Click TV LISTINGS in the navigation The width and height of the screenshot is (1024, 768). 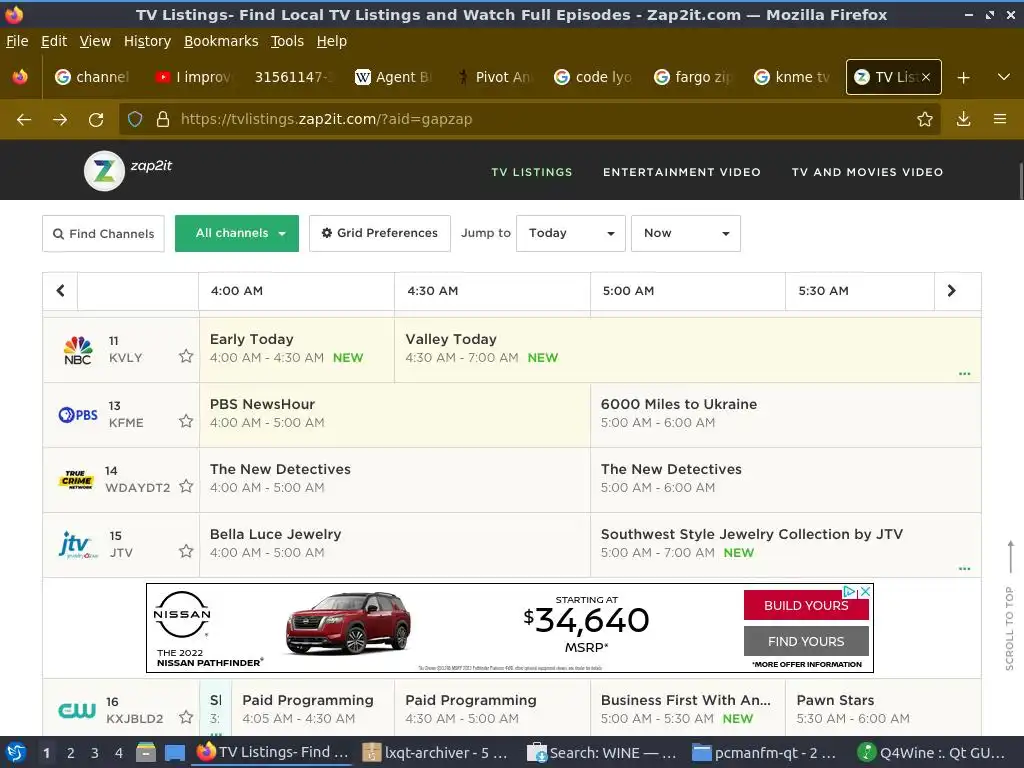(x=532, y=172)
